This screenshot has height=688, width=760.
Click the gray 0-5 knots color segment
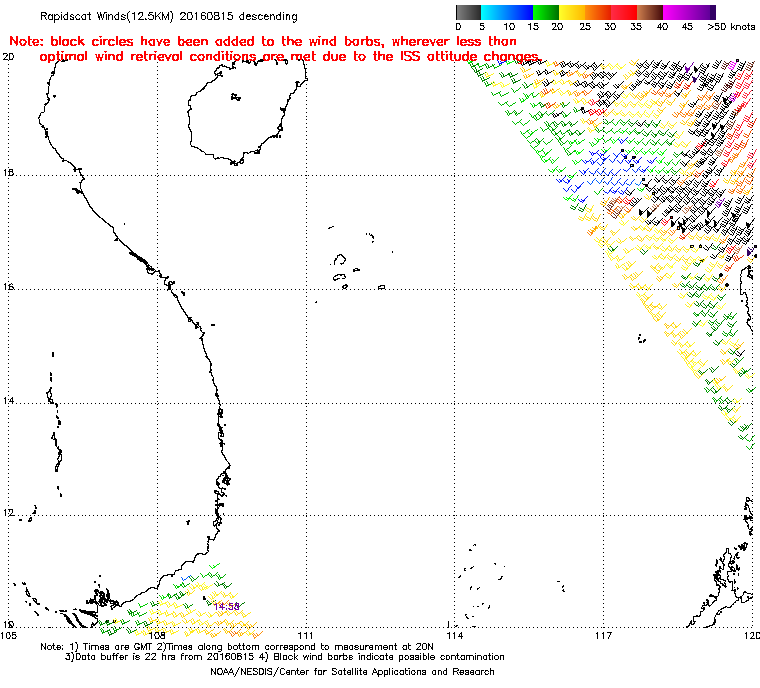tap(468, 12)
